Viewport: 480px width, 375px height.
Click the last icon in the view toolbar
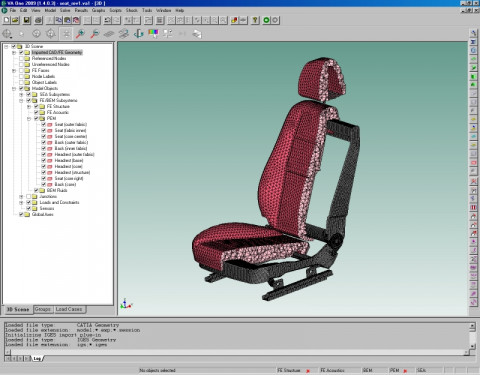[x=197, y=34]
